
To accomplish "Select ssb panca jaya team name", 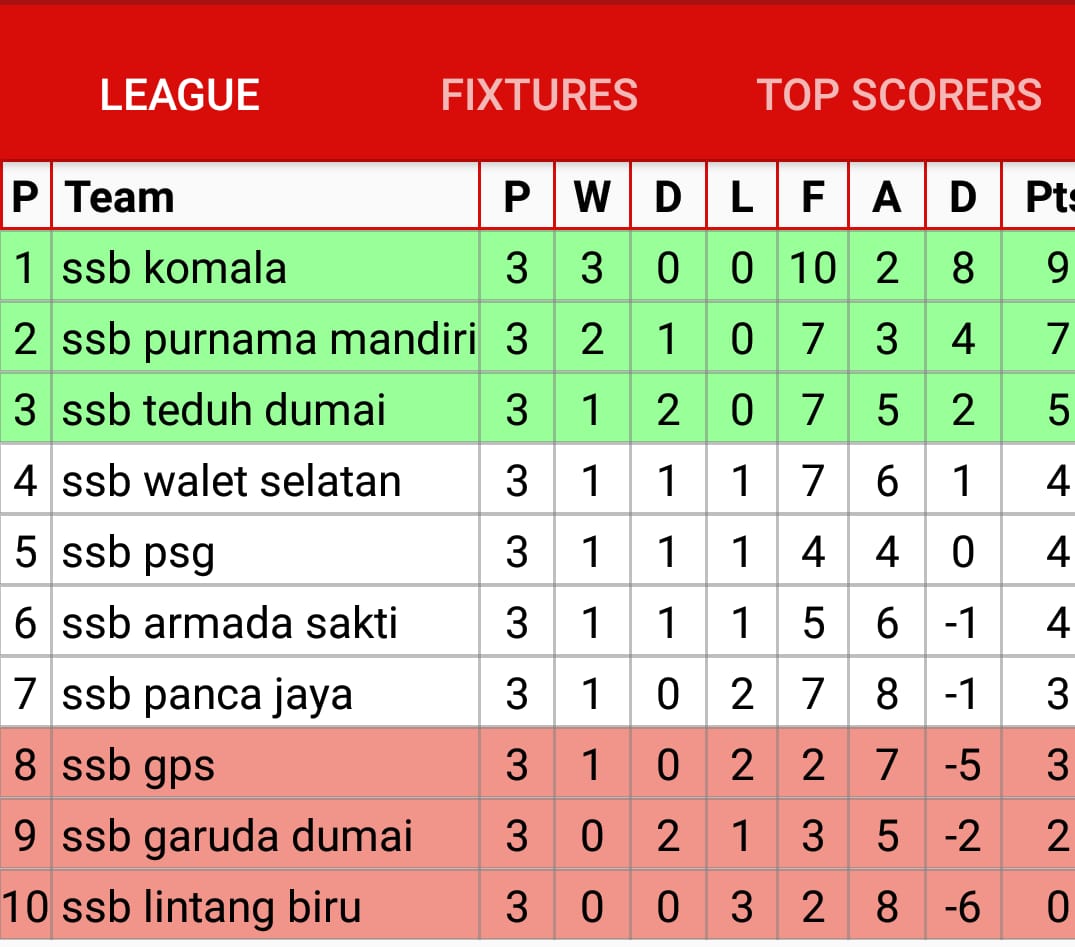I will pos(207,695).
